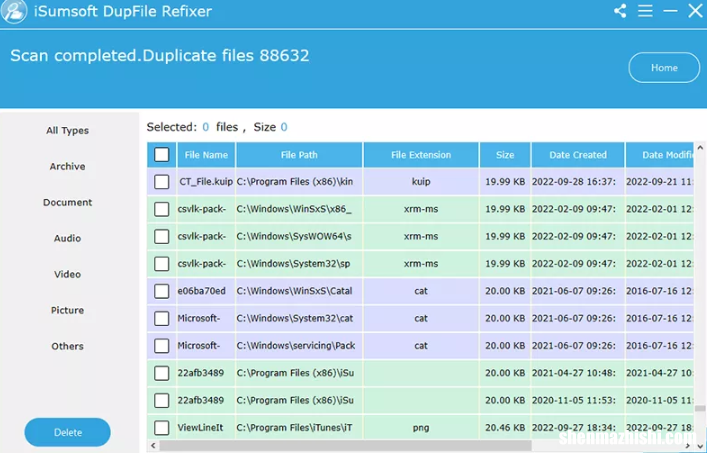
Task: Click the horizontal scrollbar thumb
Action: 345,446
